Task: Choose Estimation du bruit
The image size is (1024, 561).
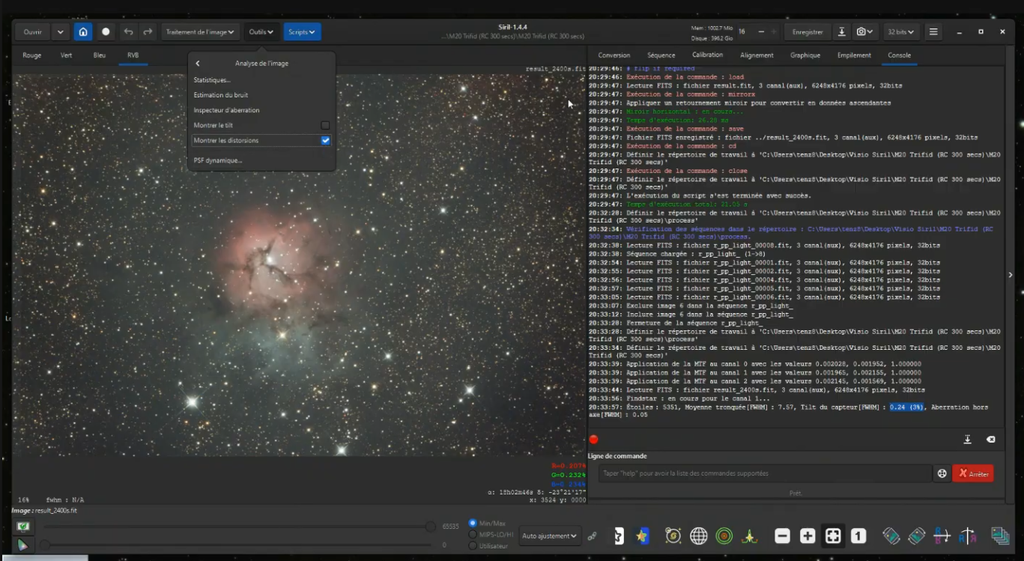Action: pyautogui.click(x=221, y=95)
